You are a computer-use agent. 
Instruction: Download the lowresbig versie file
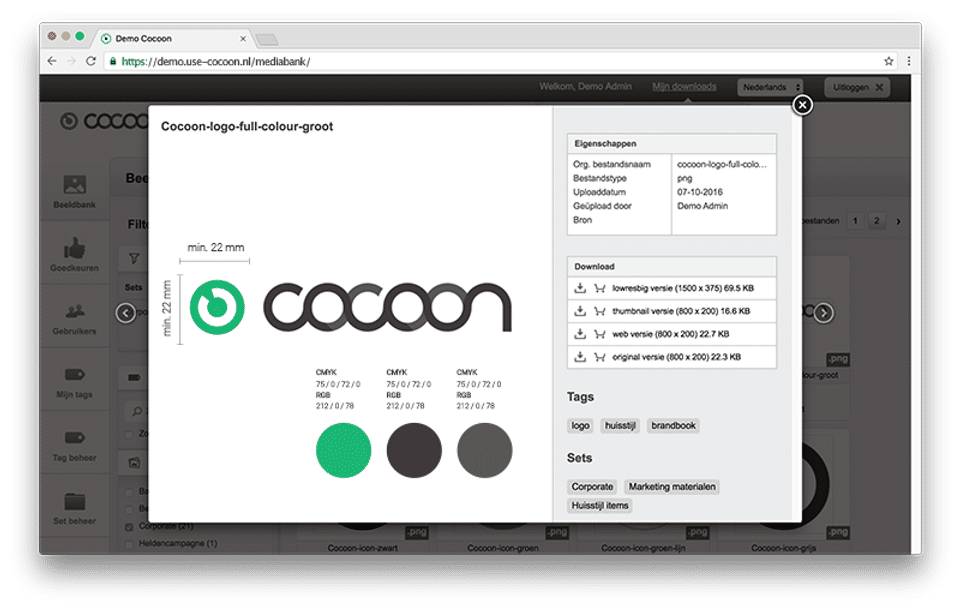580,287
